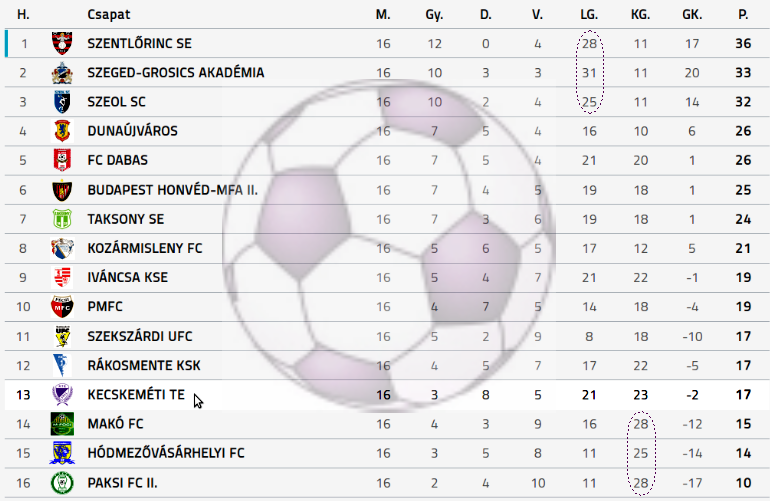
Task: Click the SZEOL SC shield logo
Action: click(62, 102)
